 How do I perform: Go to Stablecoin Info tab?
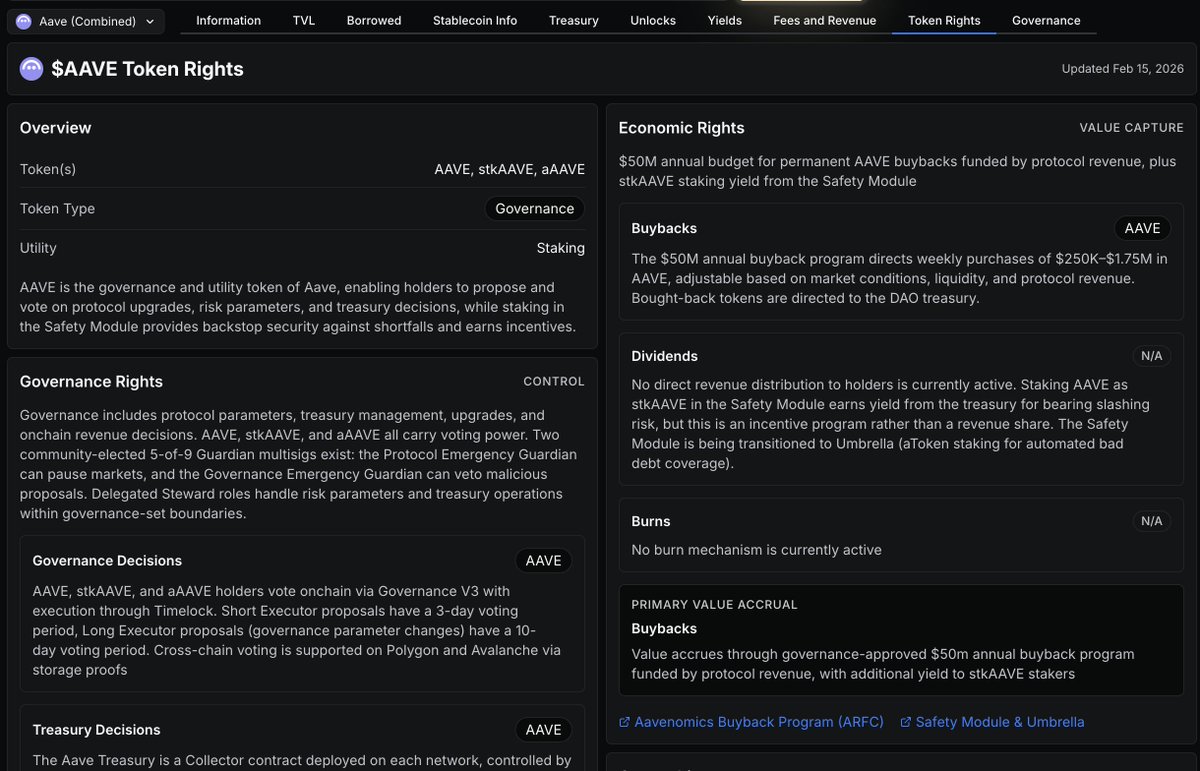475,20
